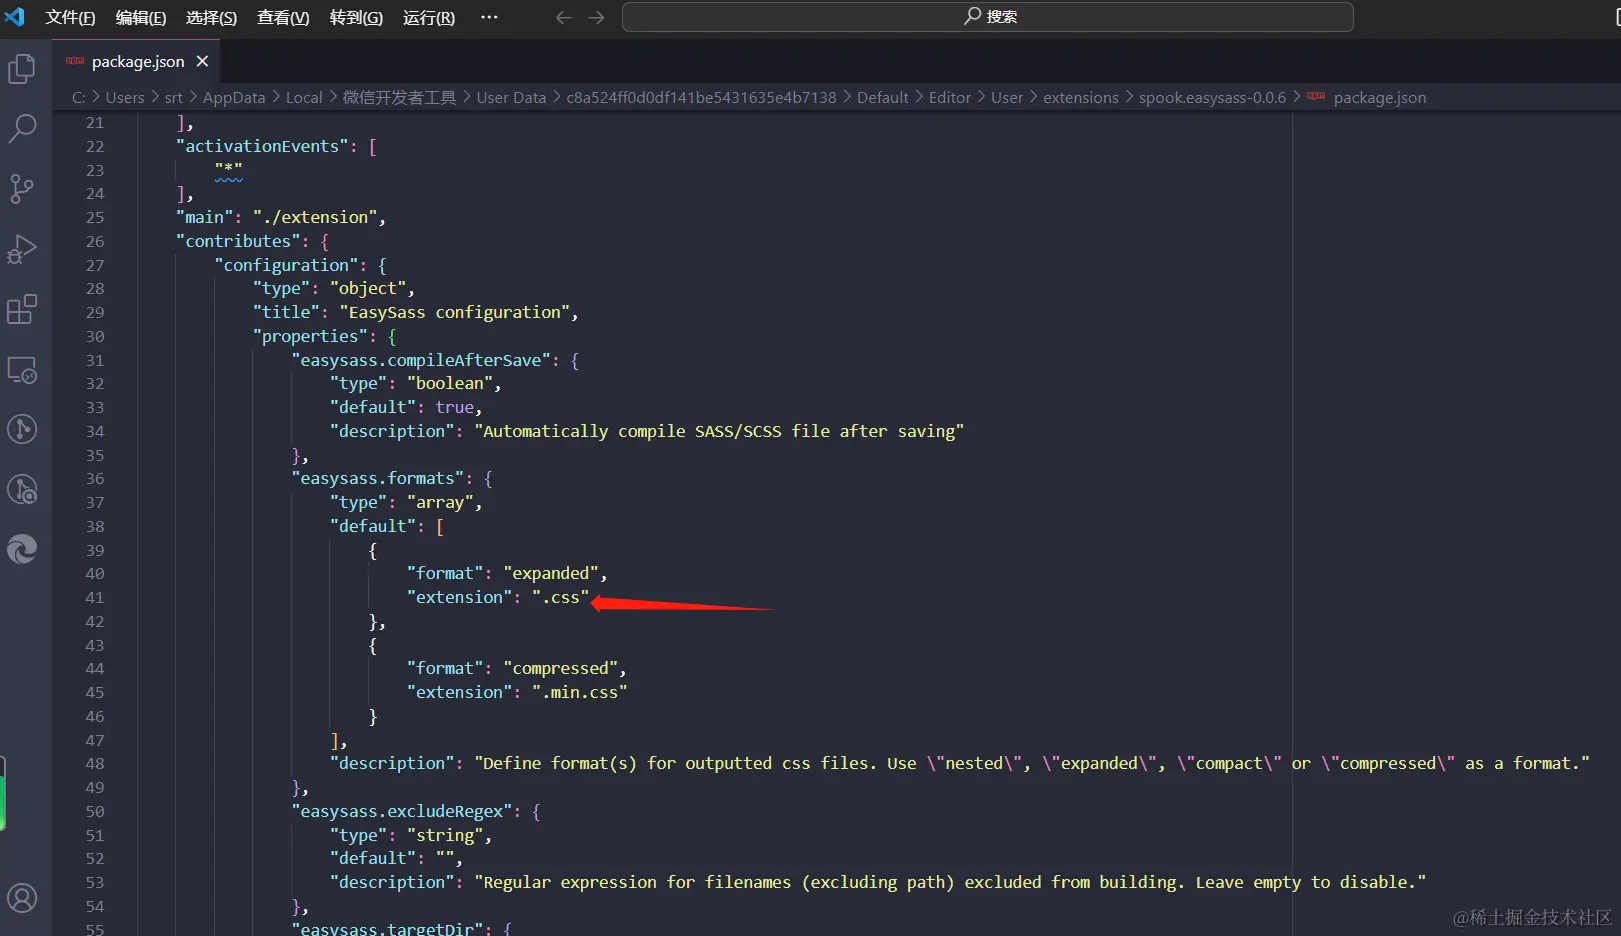The width and height of the screenshot is (1621, 936).
Task: Open the Default breadcrumb
Action: point(883,97)
